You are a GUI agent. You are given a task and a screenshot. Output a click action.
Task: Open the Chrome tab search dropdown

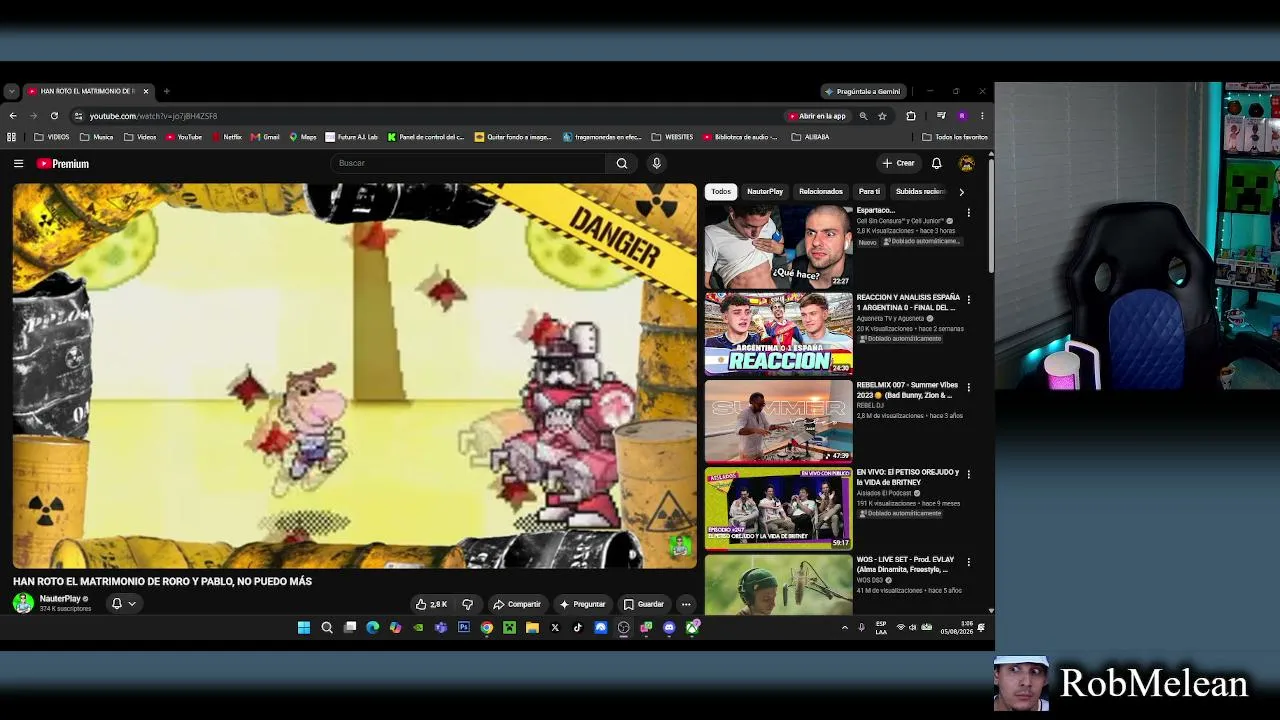tap(11, 91)
